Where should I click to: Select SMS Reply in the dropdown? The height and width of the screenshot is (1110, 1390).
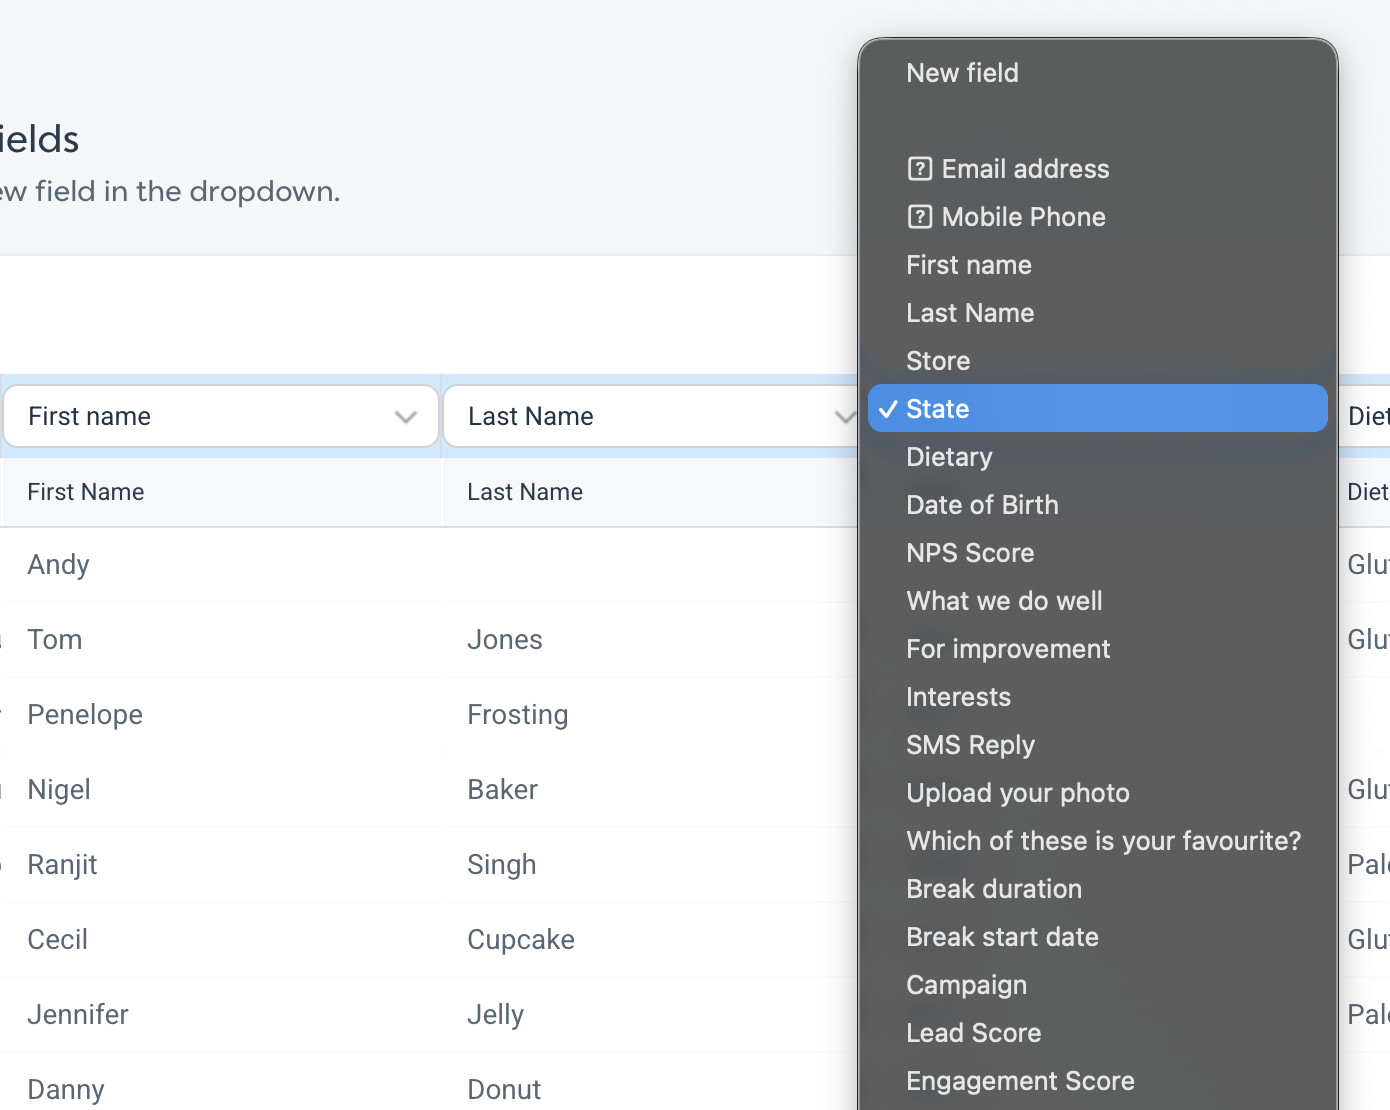pyautogui.click(x=1097, y=745)
